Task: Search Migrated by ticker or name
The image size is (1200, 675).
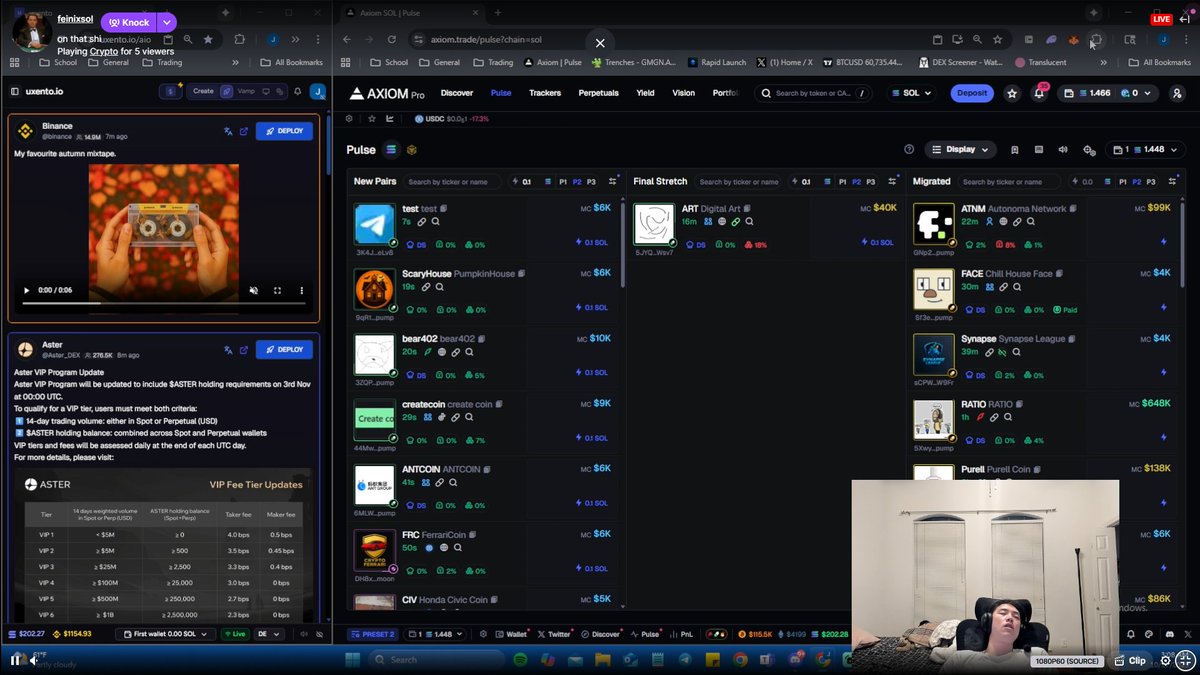Action: tap(1009, 182)
